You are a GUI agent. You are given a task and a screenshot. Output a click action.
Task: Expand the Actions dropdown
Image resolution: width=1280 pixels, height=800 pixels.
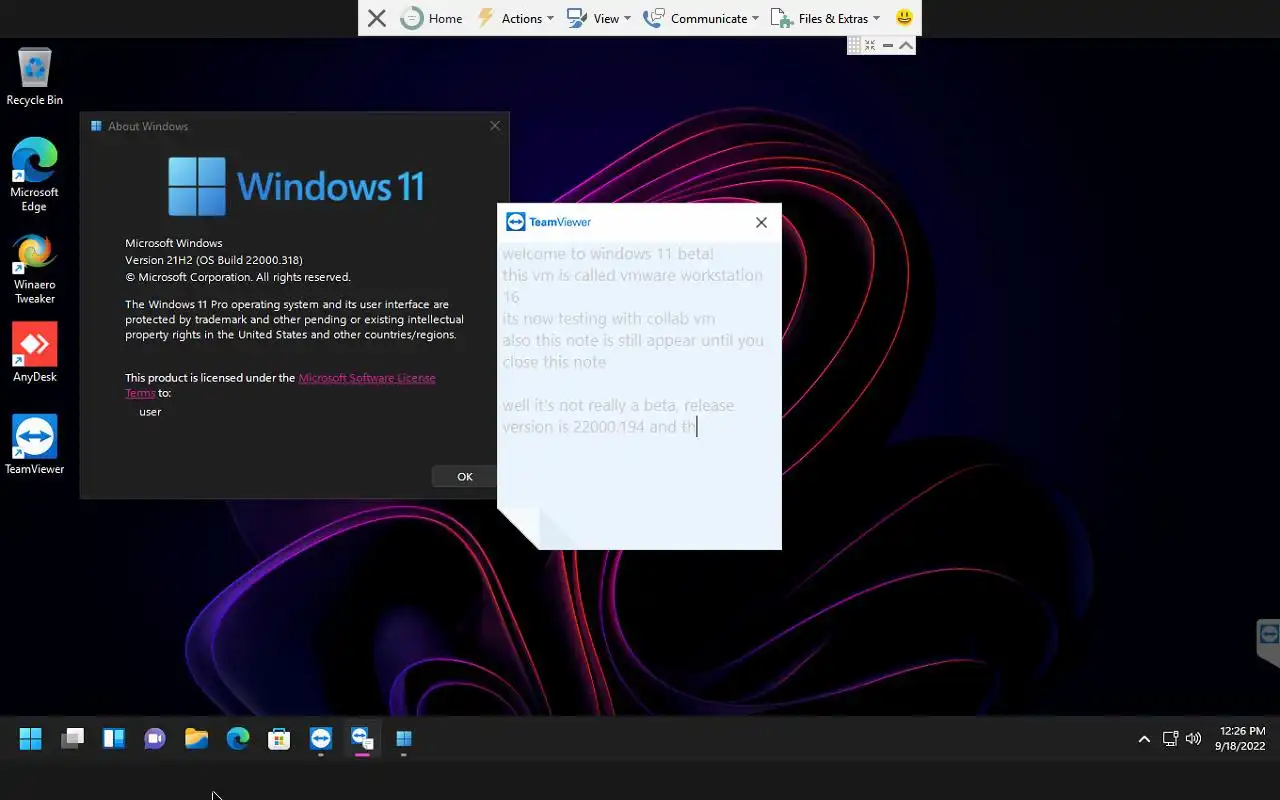[515, 18]
